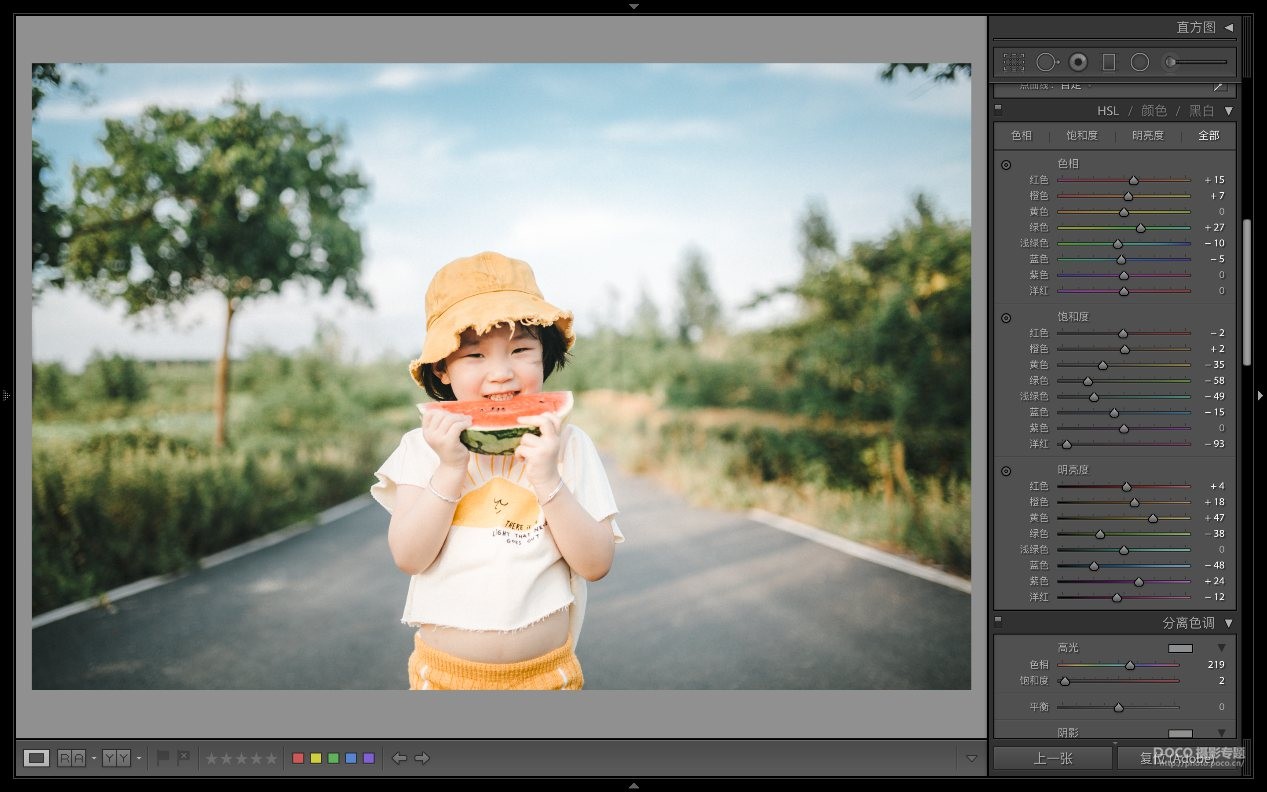Collapse the HSL panel triangle
The width and height of the screenshot is (1267, 792).
click(1229, 111)
